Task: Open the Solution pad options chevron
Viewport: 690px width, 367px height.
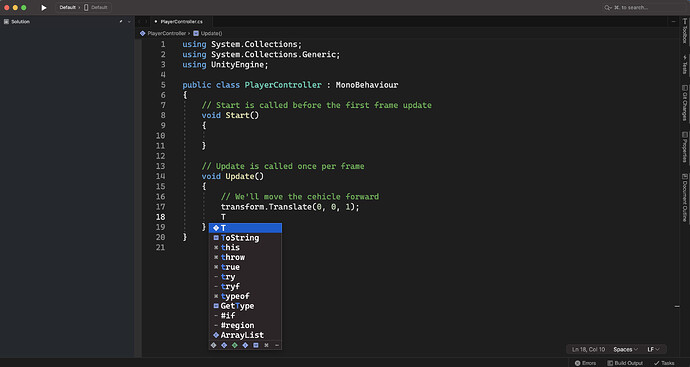Action: [129, 22]
